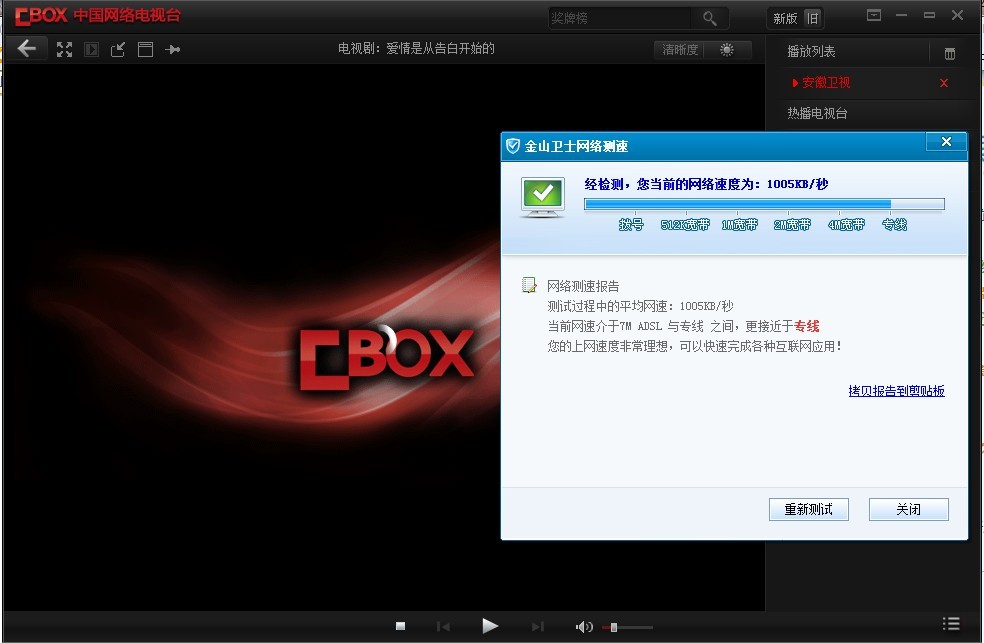The width and height of the screenshot is (984, 643).
Task: Adjust brightness using the sun icon
Action: [x=727, y=50]
